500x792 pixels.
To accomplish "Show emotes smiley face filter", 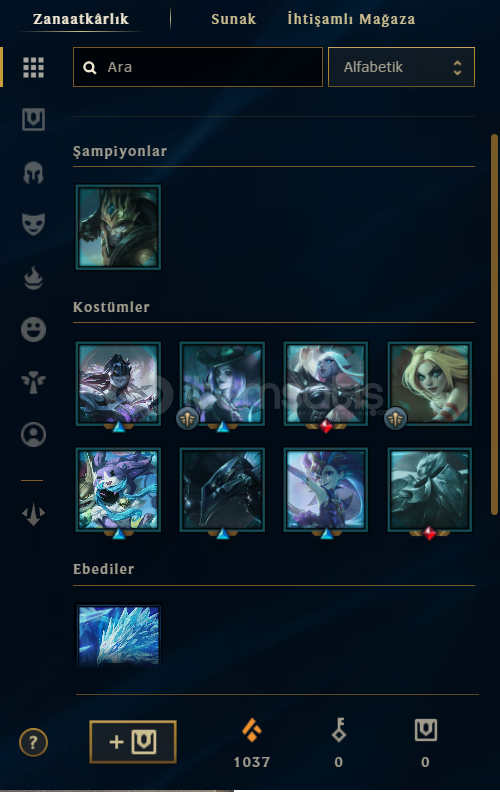I will [x=33, y=330].
